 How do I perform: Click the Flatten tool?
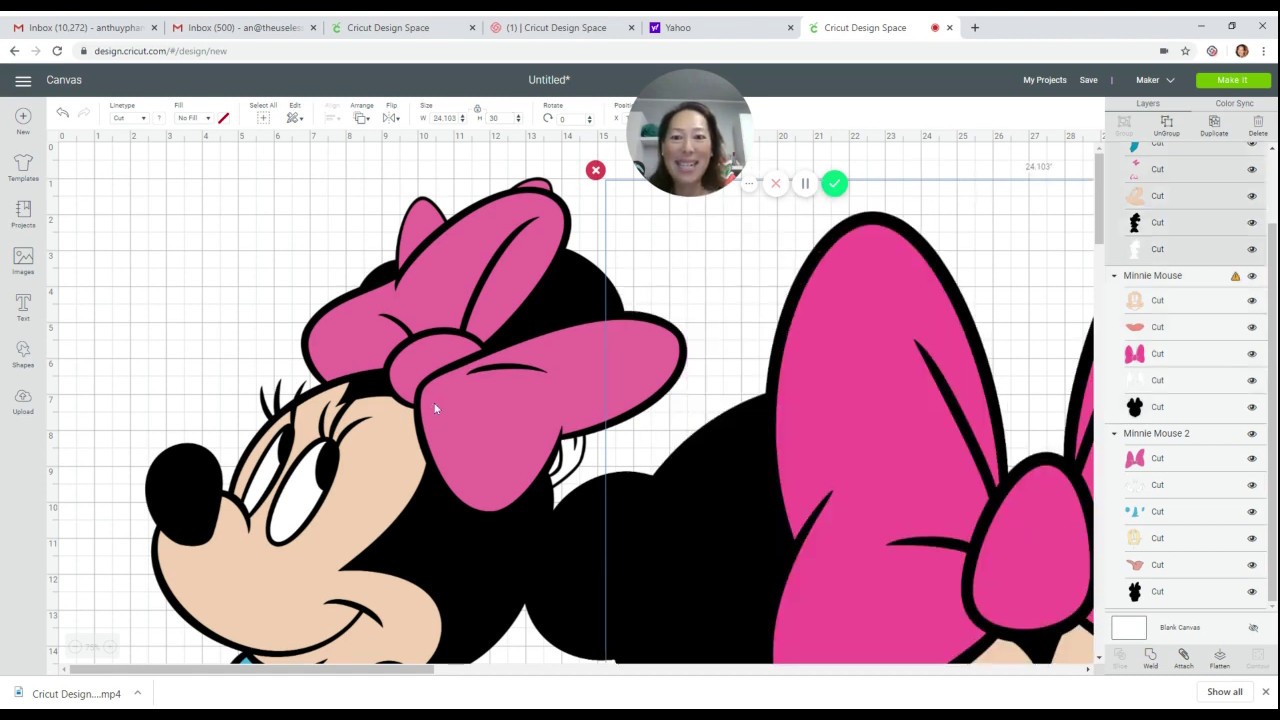click(x=1219, y=659)
